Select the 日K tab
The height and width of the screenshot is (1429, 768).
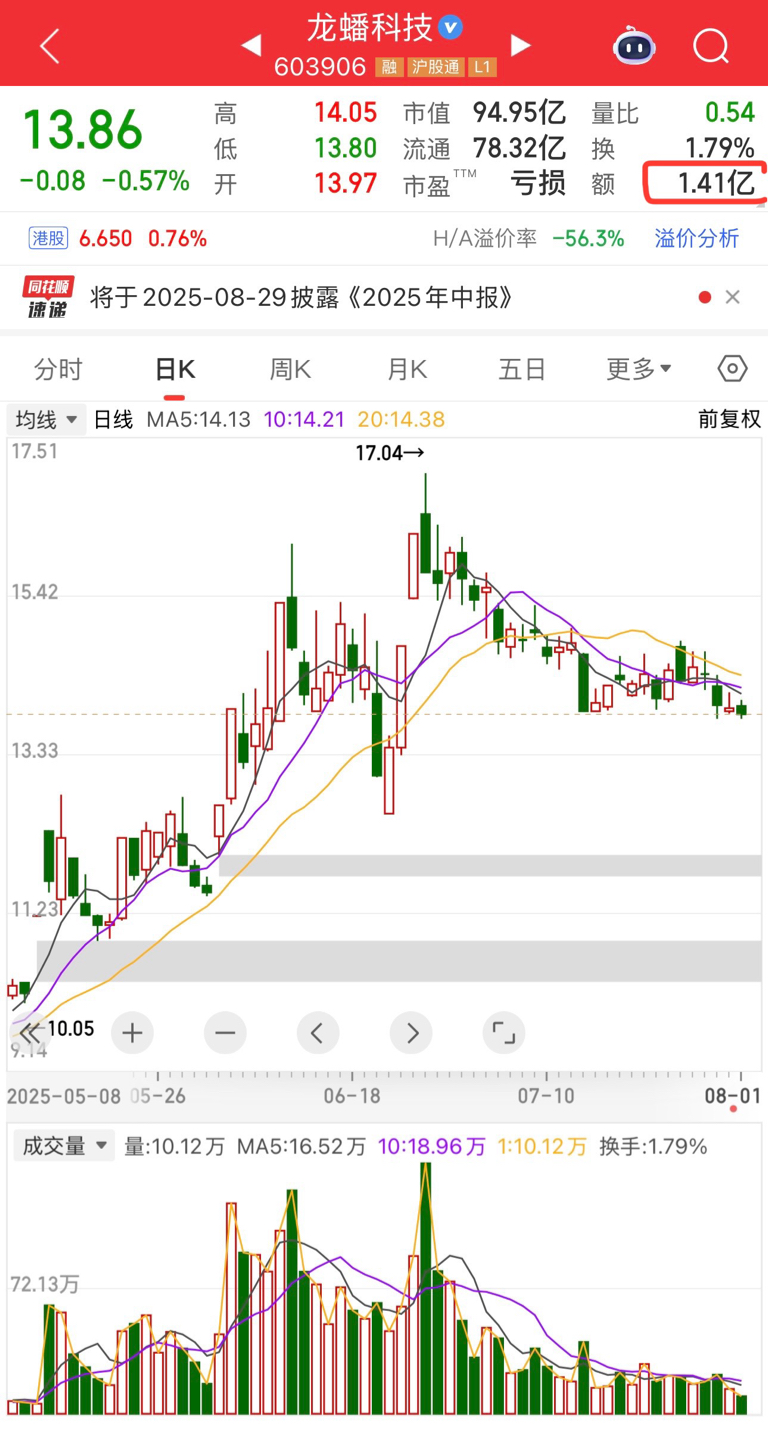(175, 369)
